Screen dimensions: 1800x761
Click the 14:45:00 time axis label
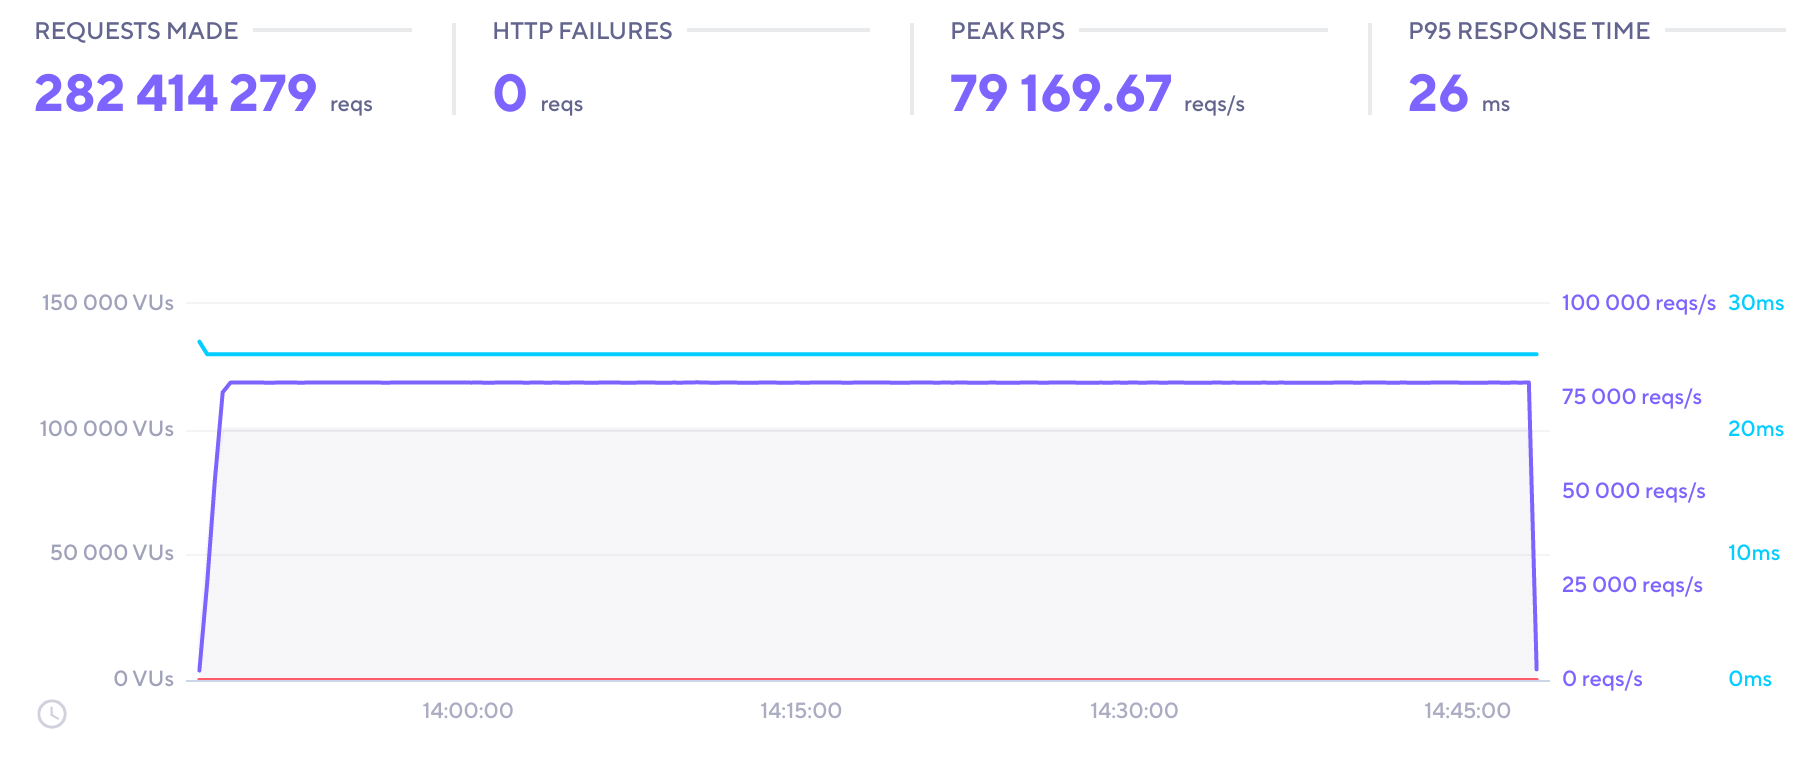click(x=1467, y=711)
